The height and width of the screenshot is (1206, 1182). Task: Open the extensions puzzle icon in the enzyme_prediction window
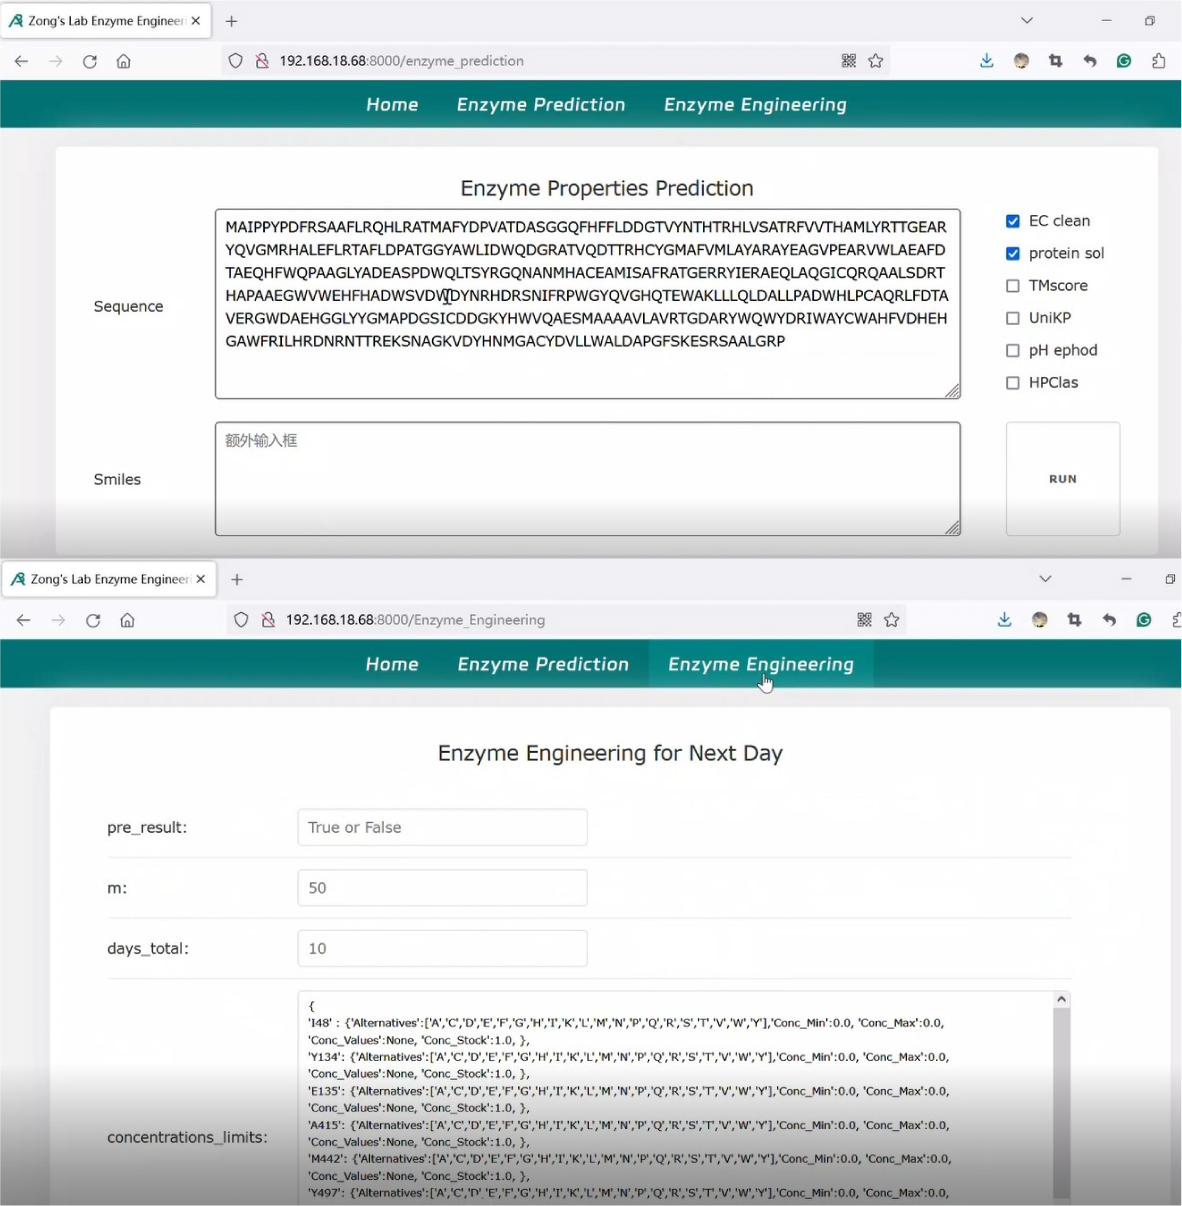pyautogui.click(x=1158, y=61)
